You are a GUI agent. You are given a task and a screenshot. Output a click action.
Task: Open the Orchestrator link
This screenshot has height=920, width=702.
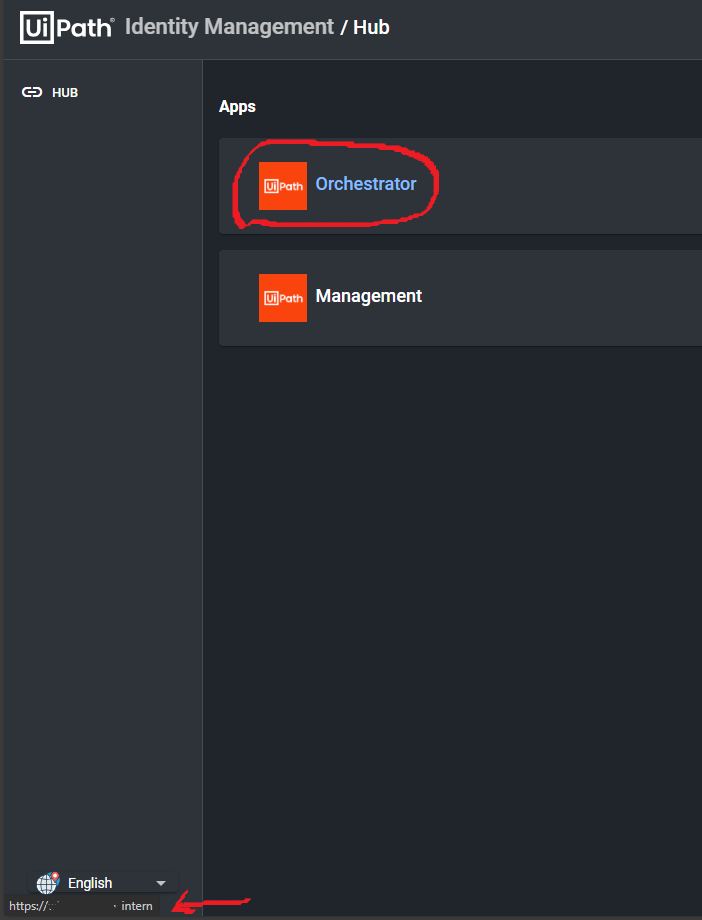(x=366, y=184)
